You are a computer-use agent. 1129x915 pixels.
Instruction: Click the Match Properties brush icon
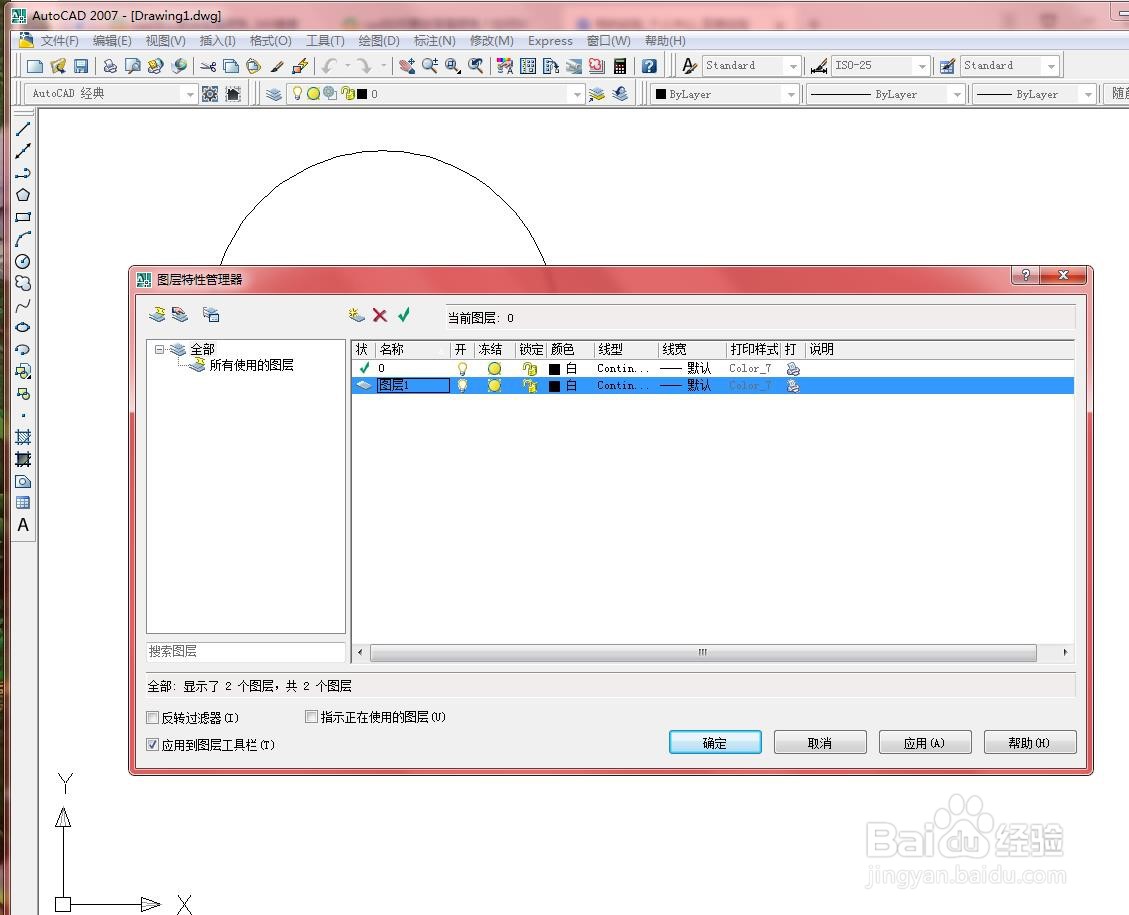(276, 66)
